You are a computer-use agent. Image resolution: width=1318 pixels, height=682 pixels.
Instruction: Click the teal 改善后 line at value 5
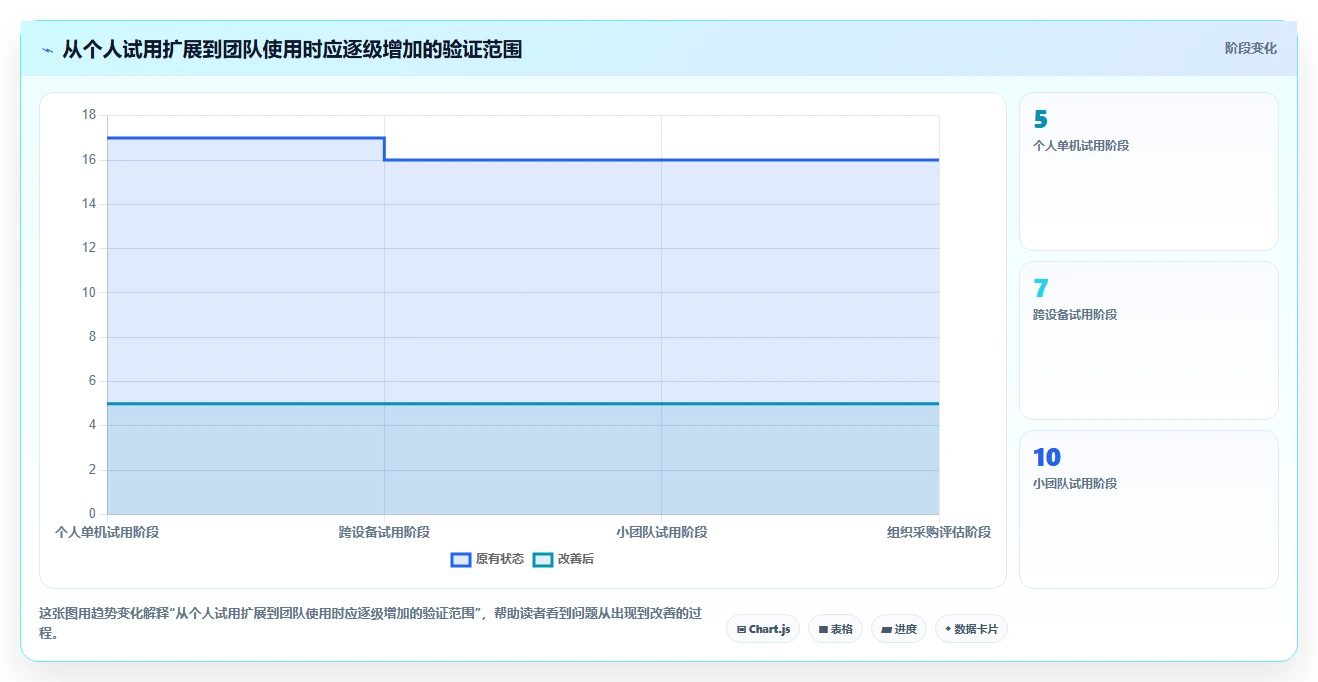[x=523, y=403]
